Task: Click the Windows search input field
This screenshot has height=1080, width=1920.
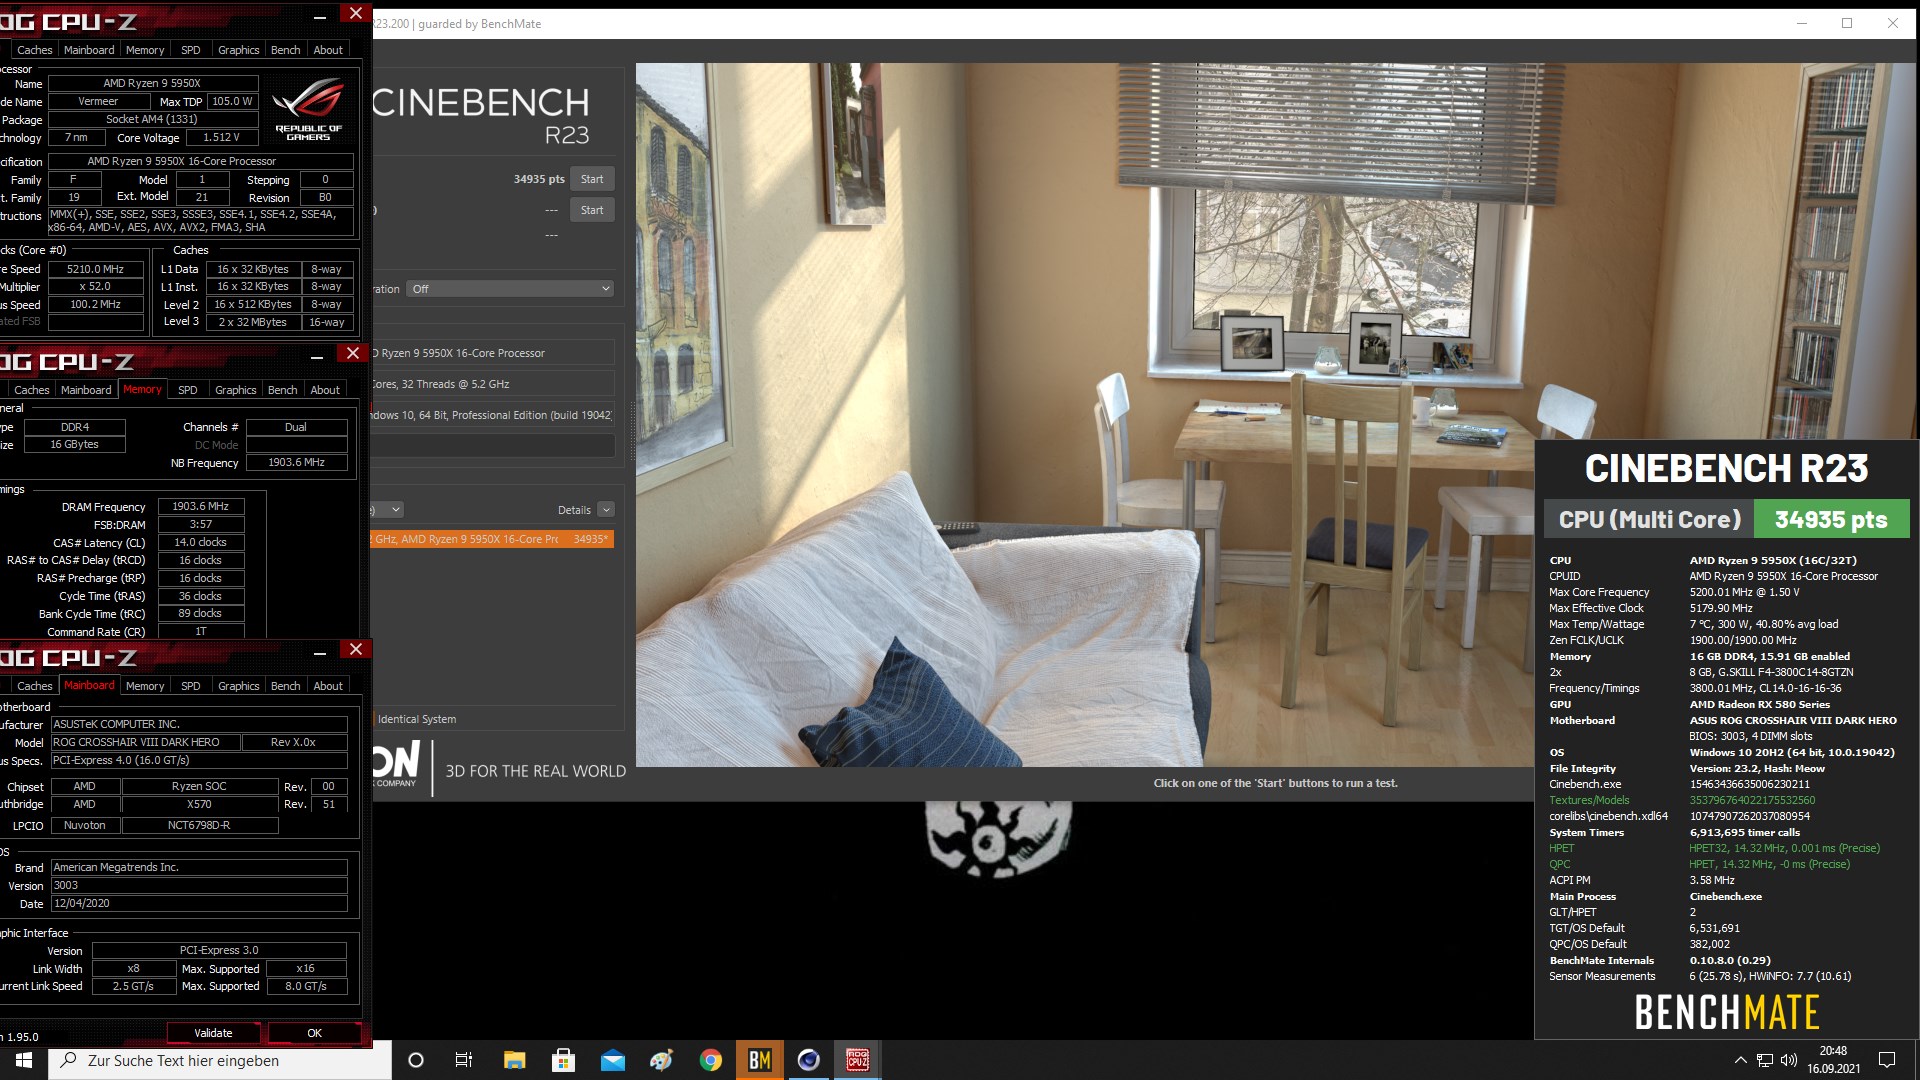Action: (x=220, y=1060)
